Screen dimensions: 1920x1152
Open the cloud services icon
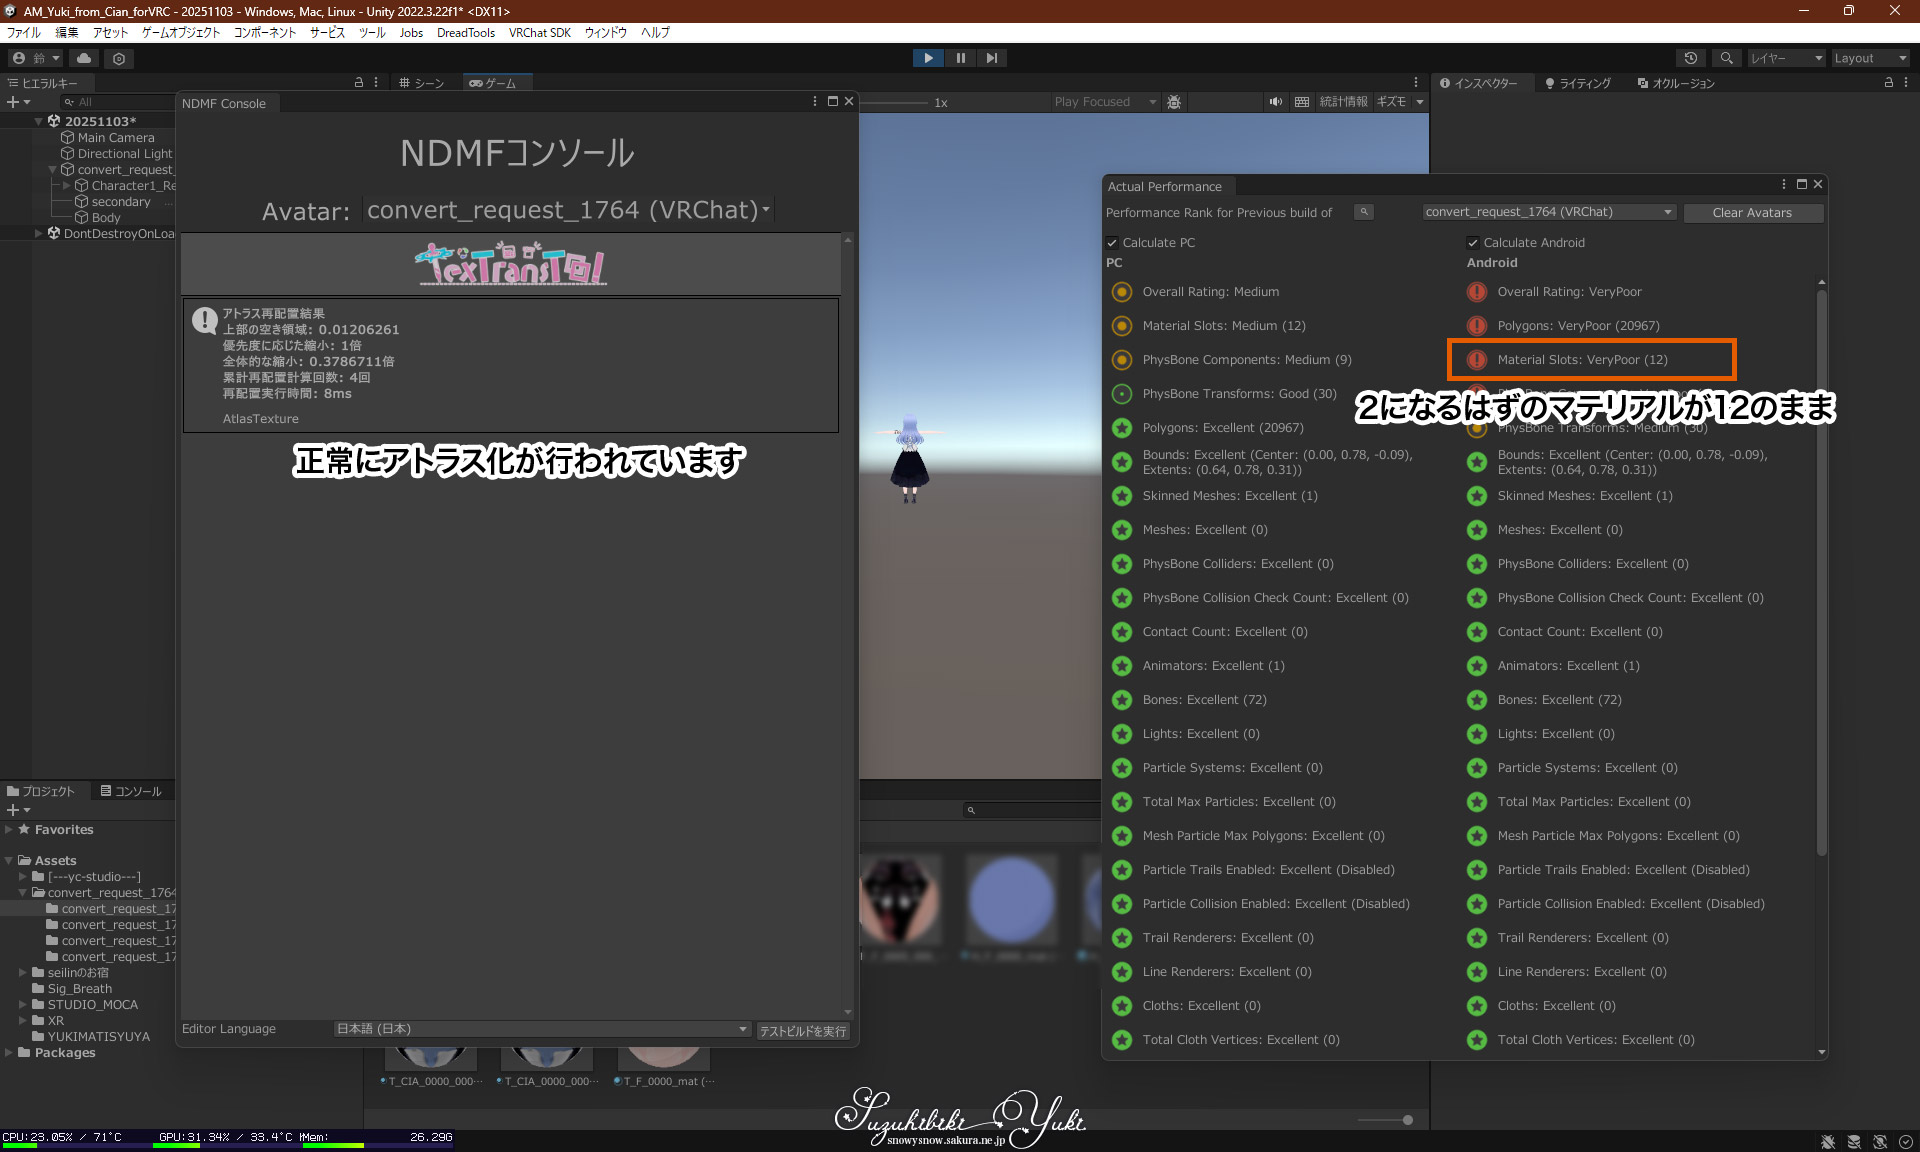pos(84,58)
